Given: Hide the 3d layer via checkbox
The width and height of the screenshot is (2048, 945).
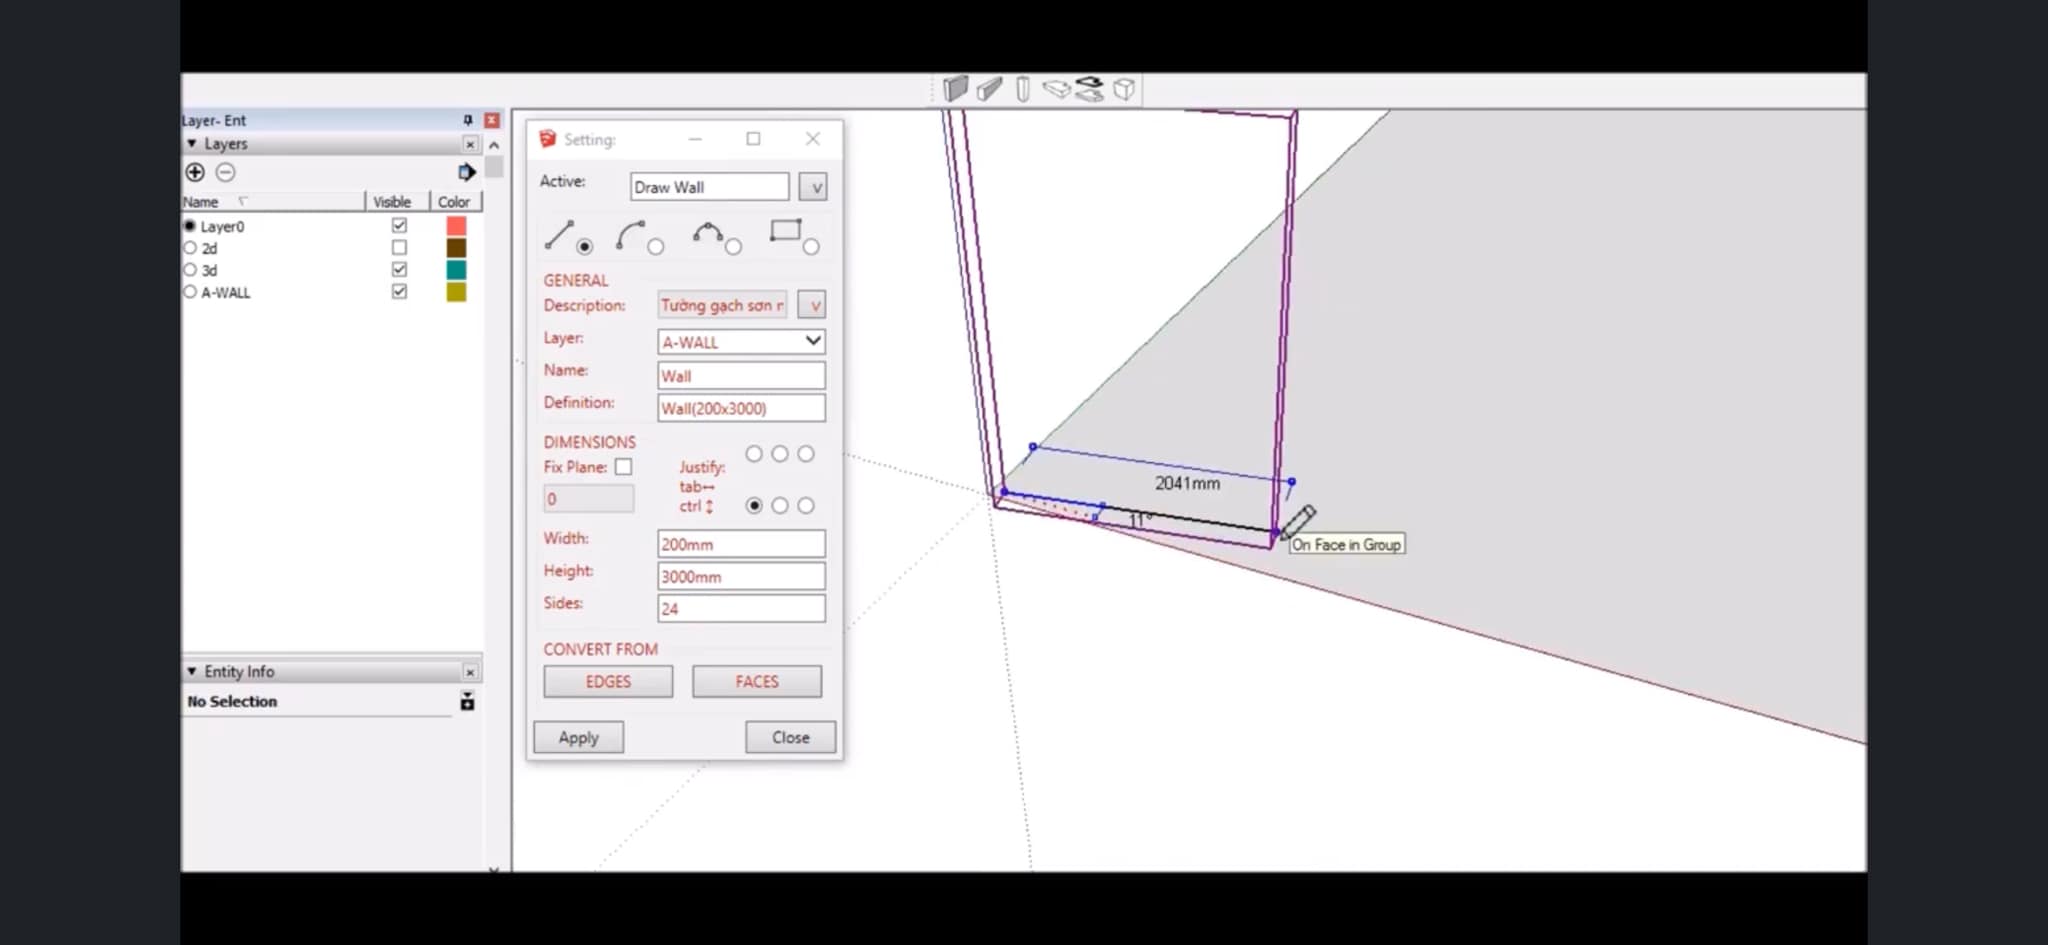Looking at the screenshot, I should (x=399, y=270).
